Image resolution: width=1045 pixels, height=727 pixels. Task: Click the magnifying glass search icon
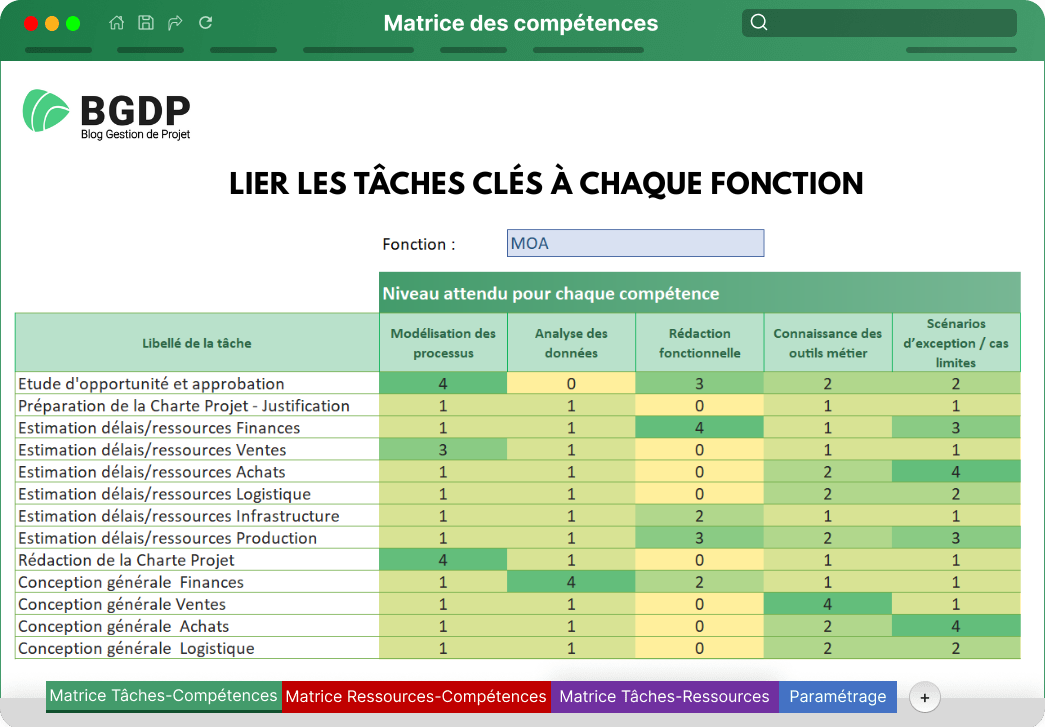point(759,23)
